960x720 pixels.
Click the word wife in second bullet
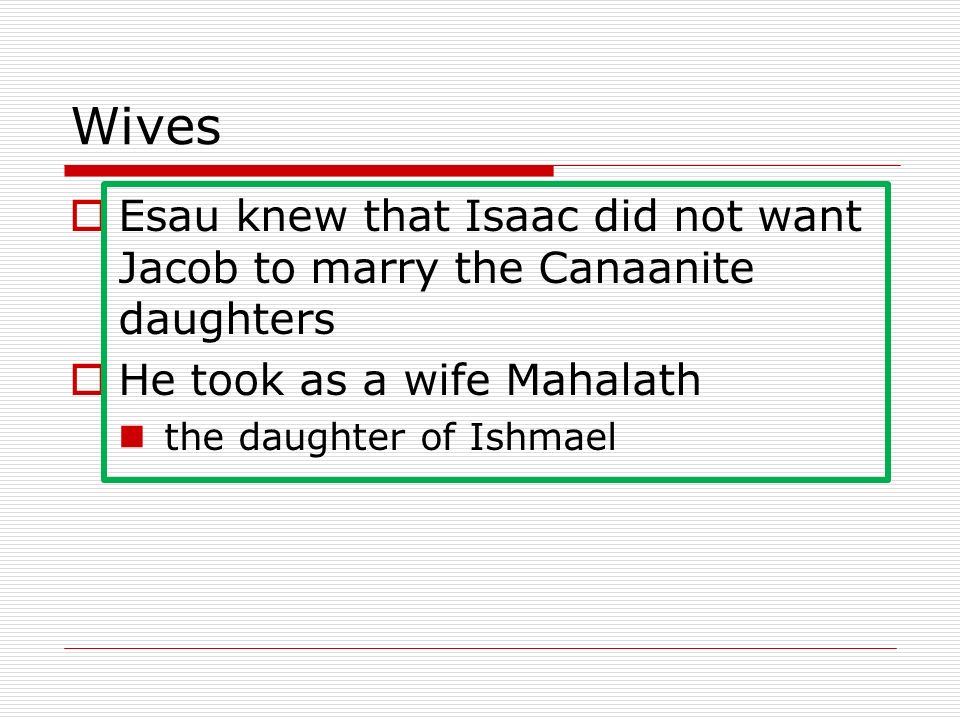click(x=447, y=380)
